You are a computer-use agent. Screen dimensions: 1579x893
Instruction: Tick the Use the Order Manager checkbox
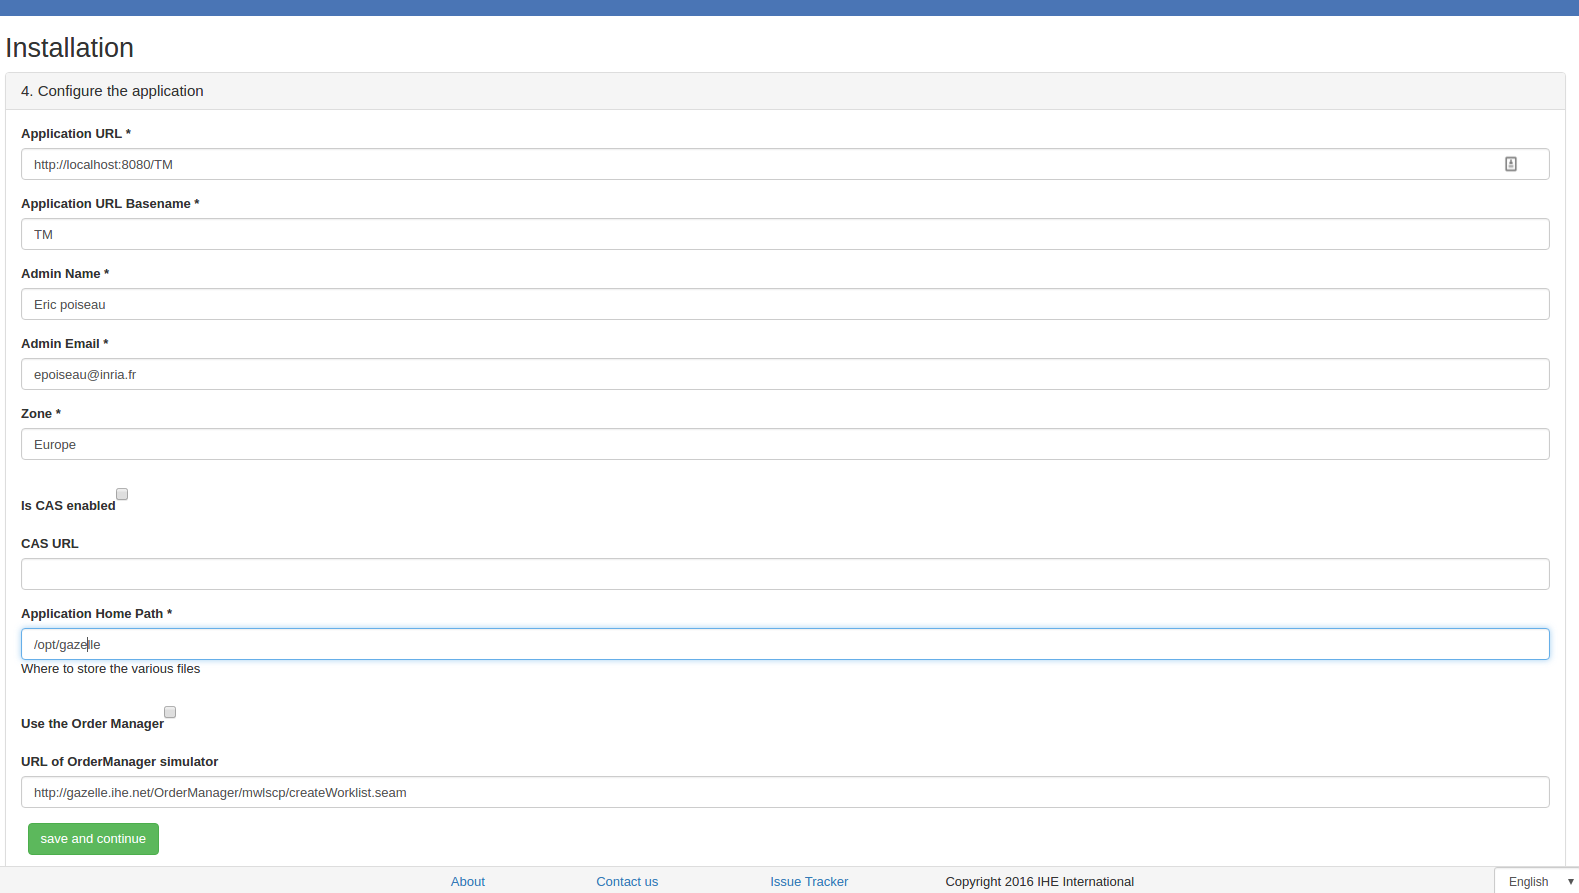coord(170,712)
